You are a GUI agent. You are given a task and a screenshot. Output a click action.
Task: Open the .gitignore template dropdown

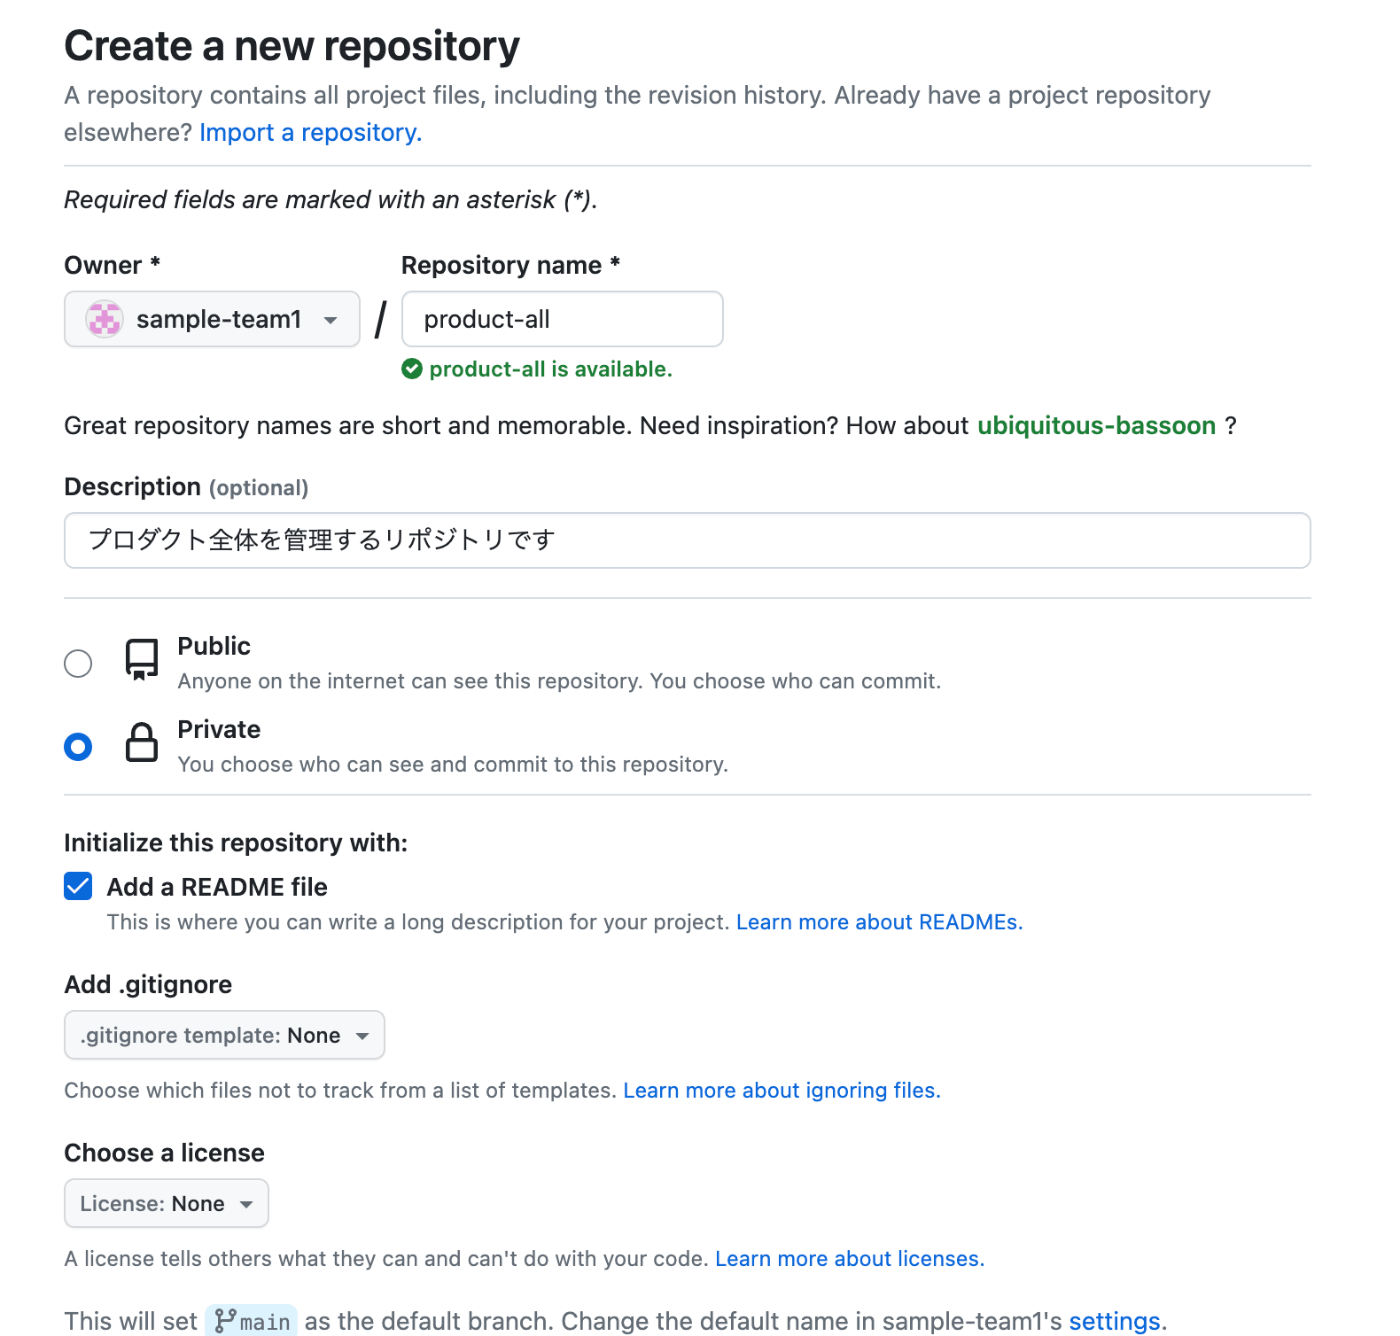(224, 1035)
